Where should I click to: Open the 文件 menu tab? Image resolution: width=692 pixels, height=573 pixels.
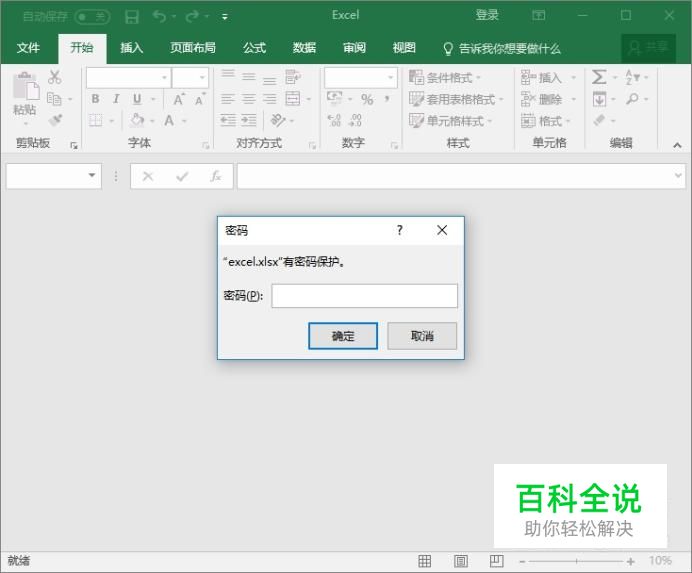28,48
